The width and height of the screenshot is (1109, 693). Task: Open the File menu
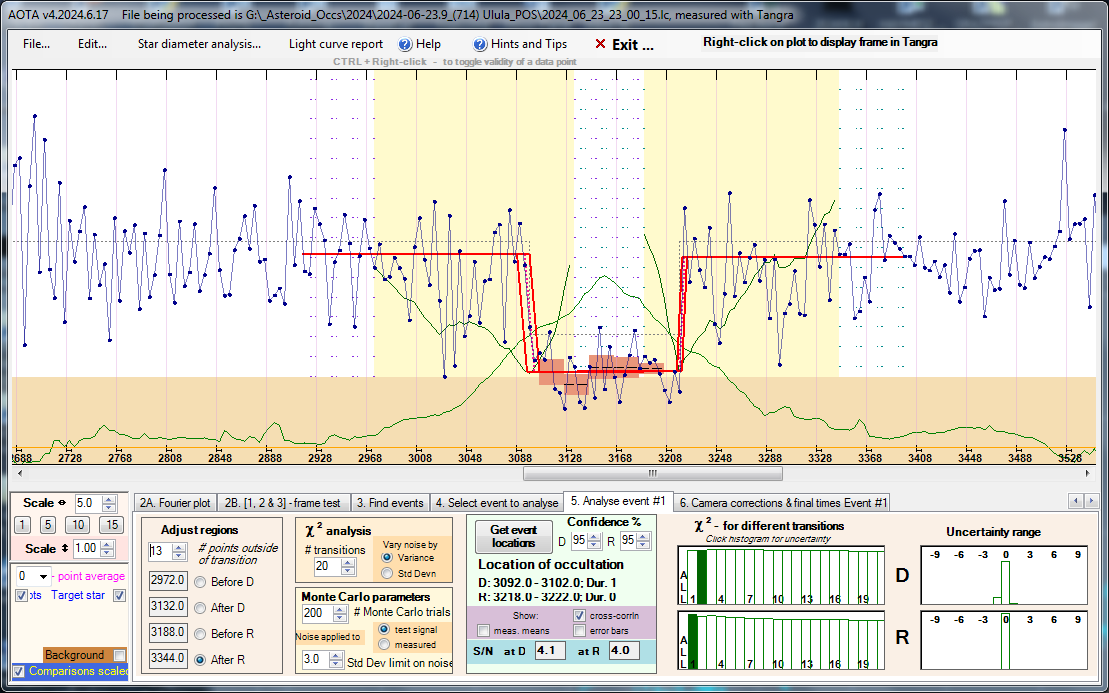coord(36,44)
